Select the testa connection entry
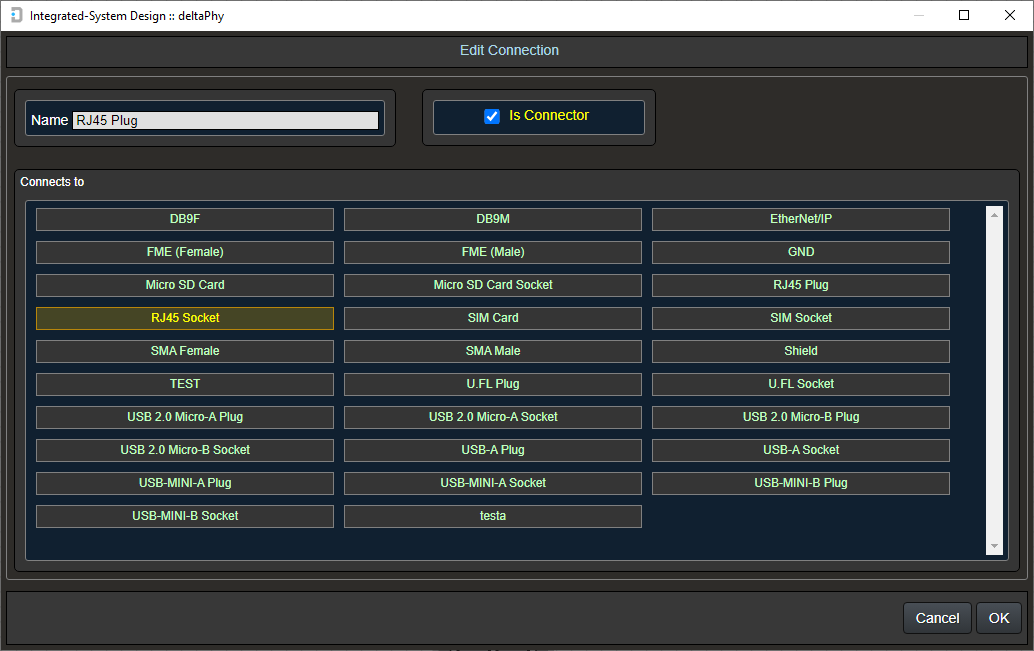 (492, 516)
